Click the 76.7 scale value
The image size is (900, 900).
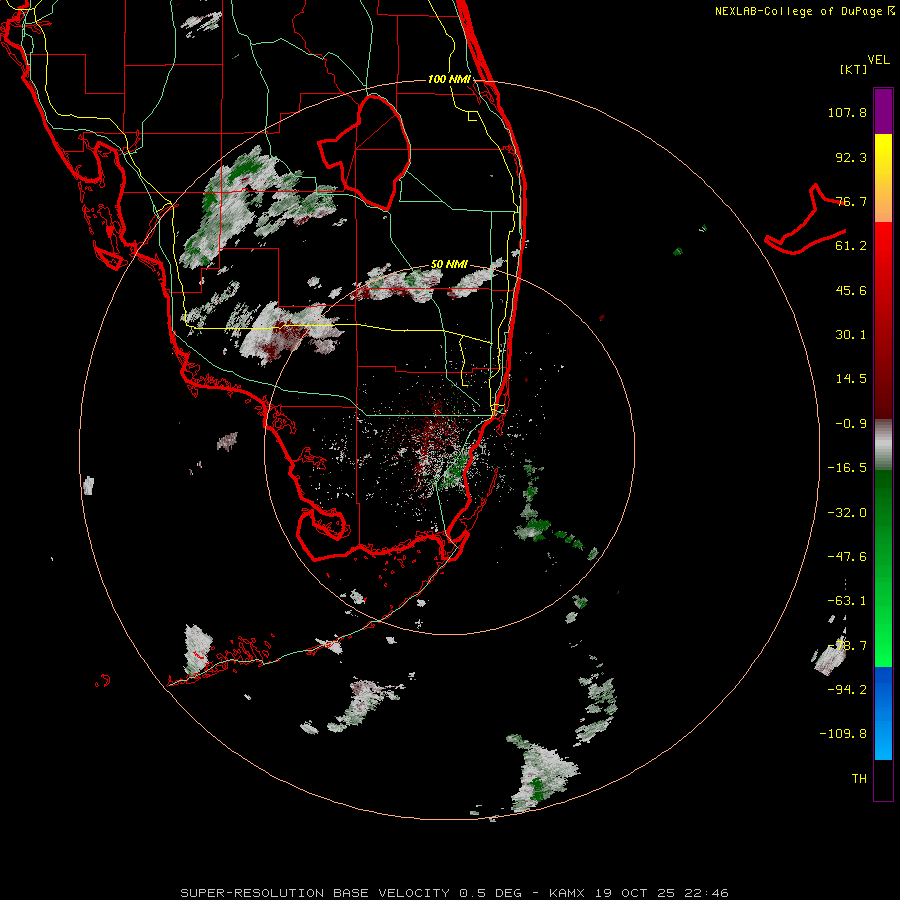tap(851, 201)
